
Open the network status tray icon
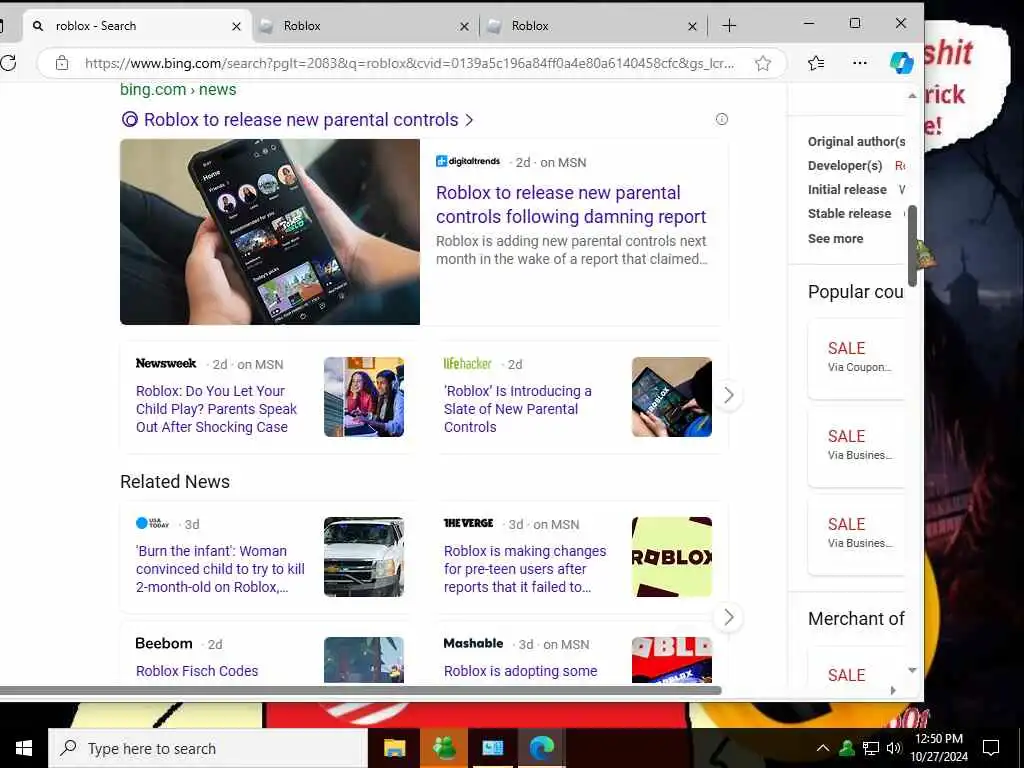click(871, 748)
